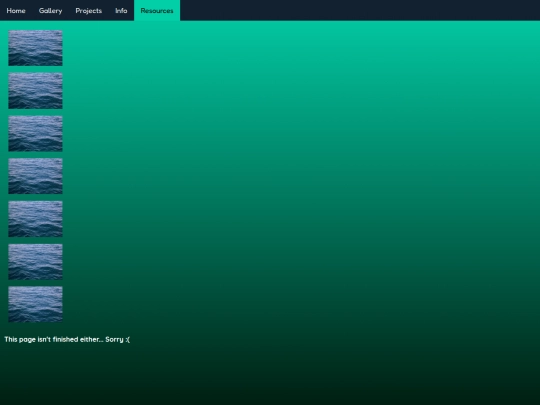Open the third water thumbnail

coord(35,134)
